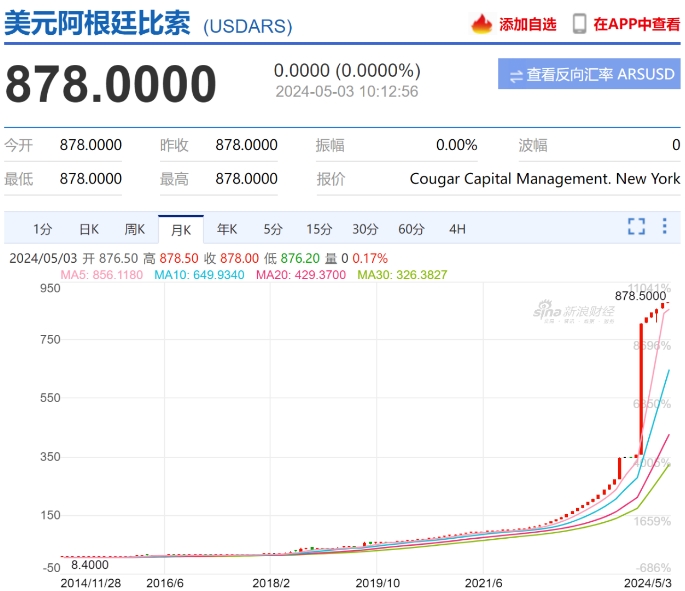Switch to 1分 chart tab
The height and width of the screenshot is (591, 685).
point(42,228)
